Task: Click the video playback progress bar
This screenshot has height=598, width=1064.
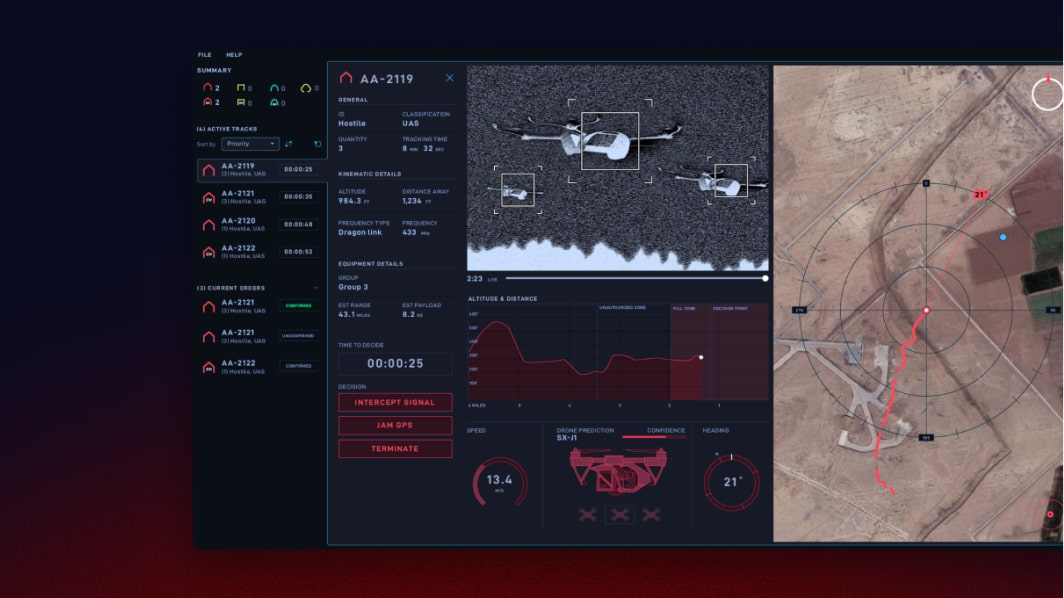Action: [x=635, y=278]
